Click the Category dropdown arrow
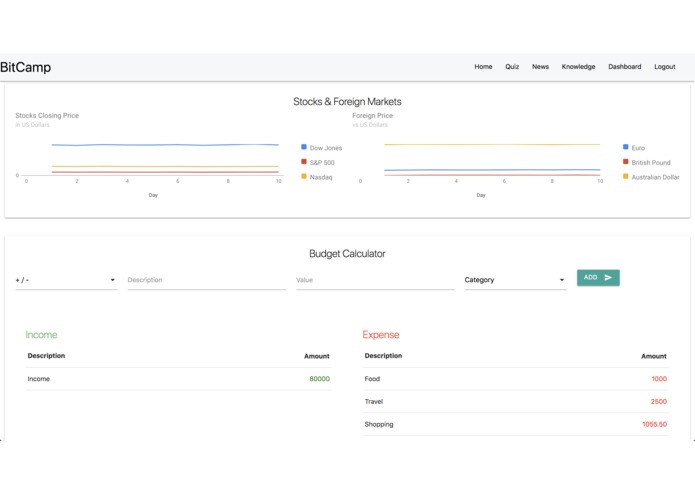The height and width of the screenshot is (494, 695). pyautogui.click(x=562, y=280)
